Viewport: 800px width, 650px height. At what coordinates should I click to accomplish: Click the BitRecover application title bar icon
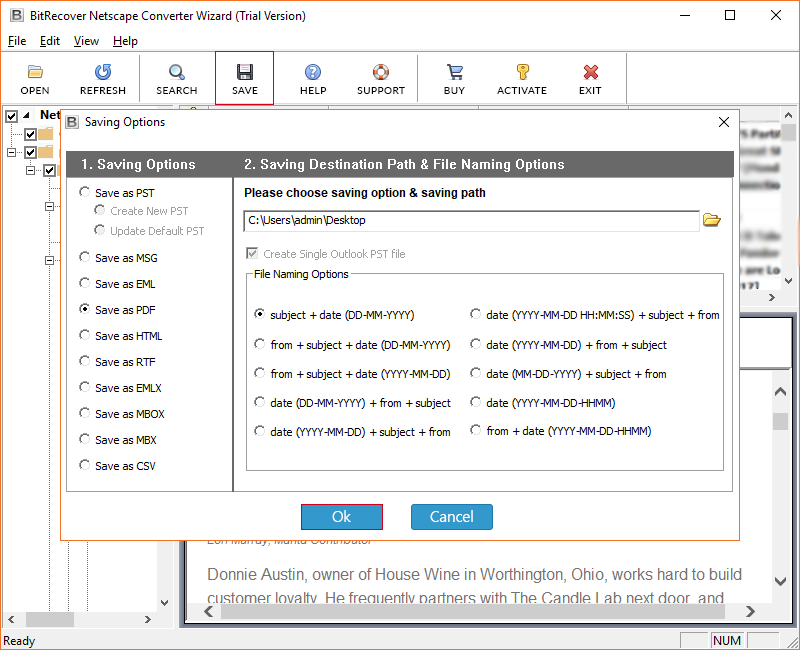pyautogui.click(x=16, y=15)
